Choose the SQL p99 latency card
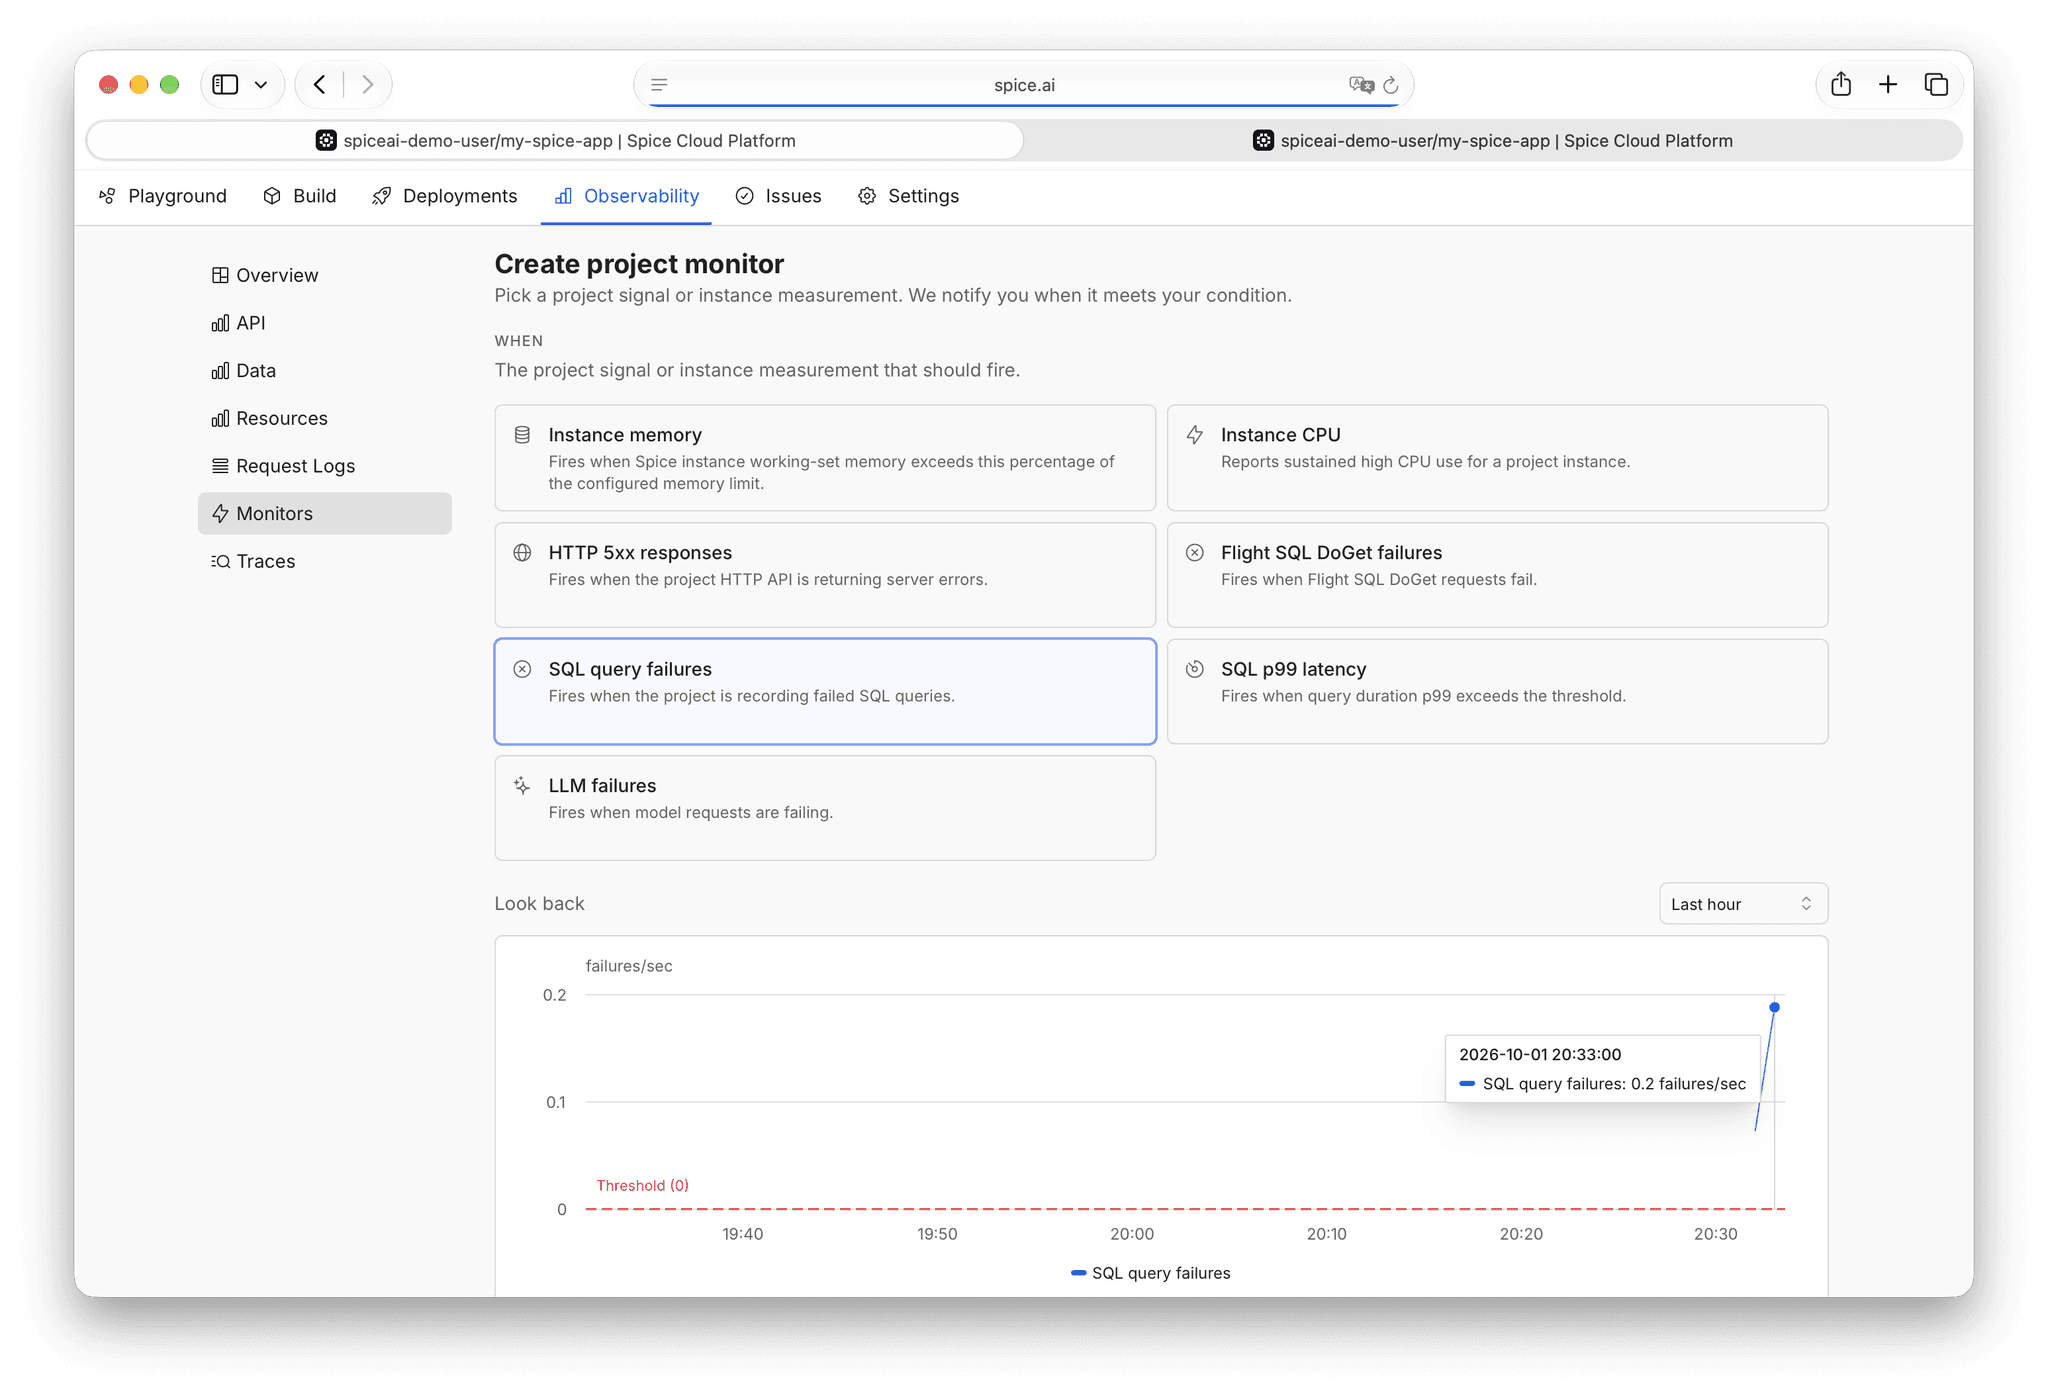Image resolution: width=2048 pixels, height=1395 pixels. coord(1497,691)
